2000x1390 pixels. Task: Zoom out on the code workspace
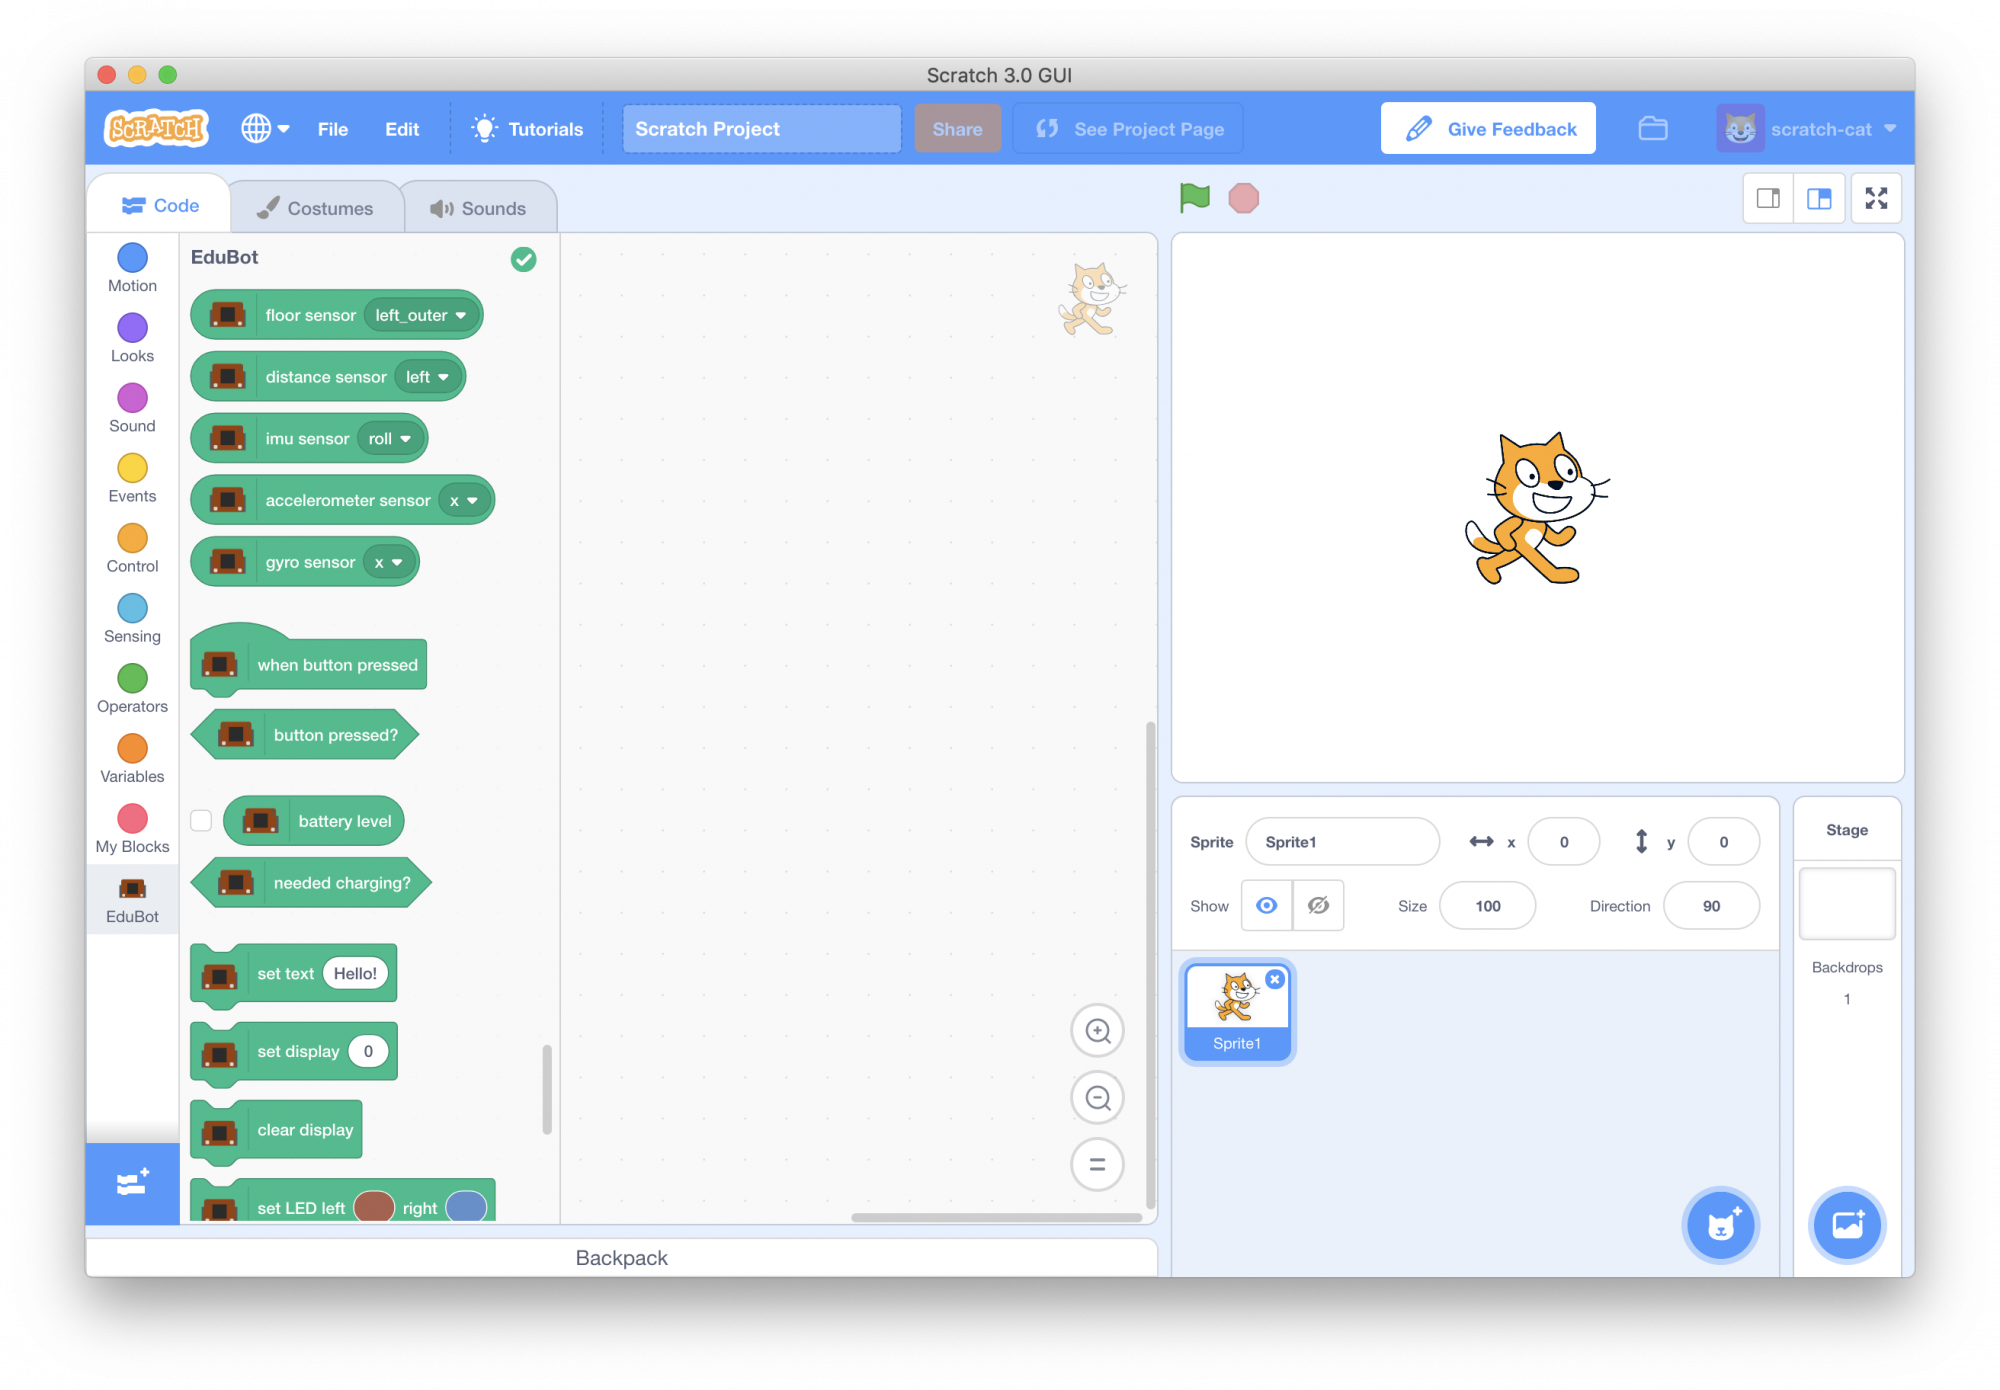1097,1098
